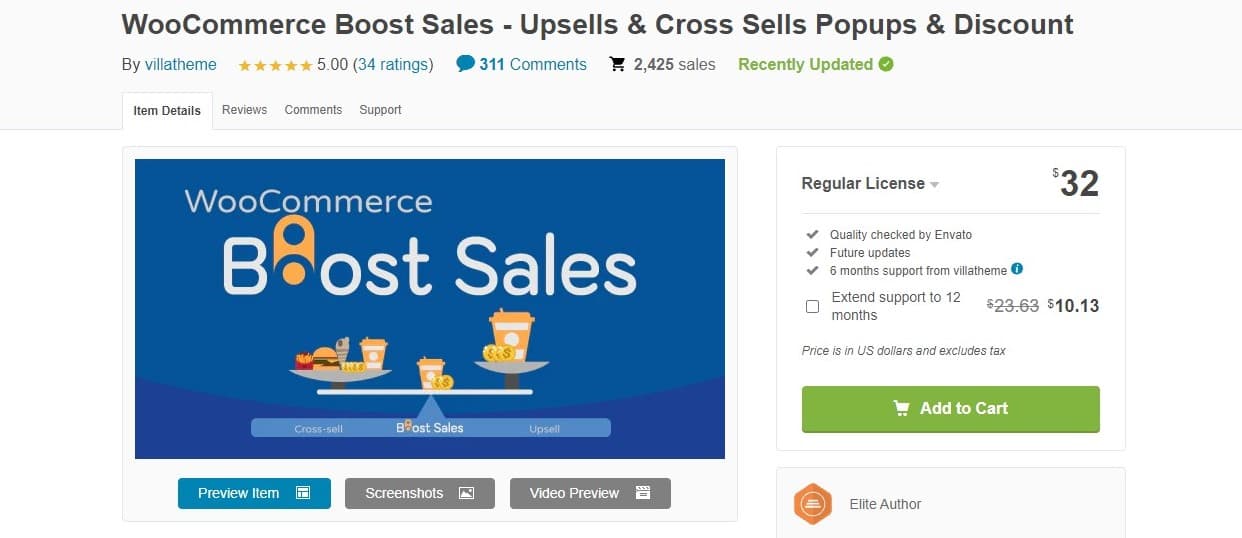This screenshot has height=538, width=1242.
Task: Open the 311 Comments link
Action: pos(533,64)
